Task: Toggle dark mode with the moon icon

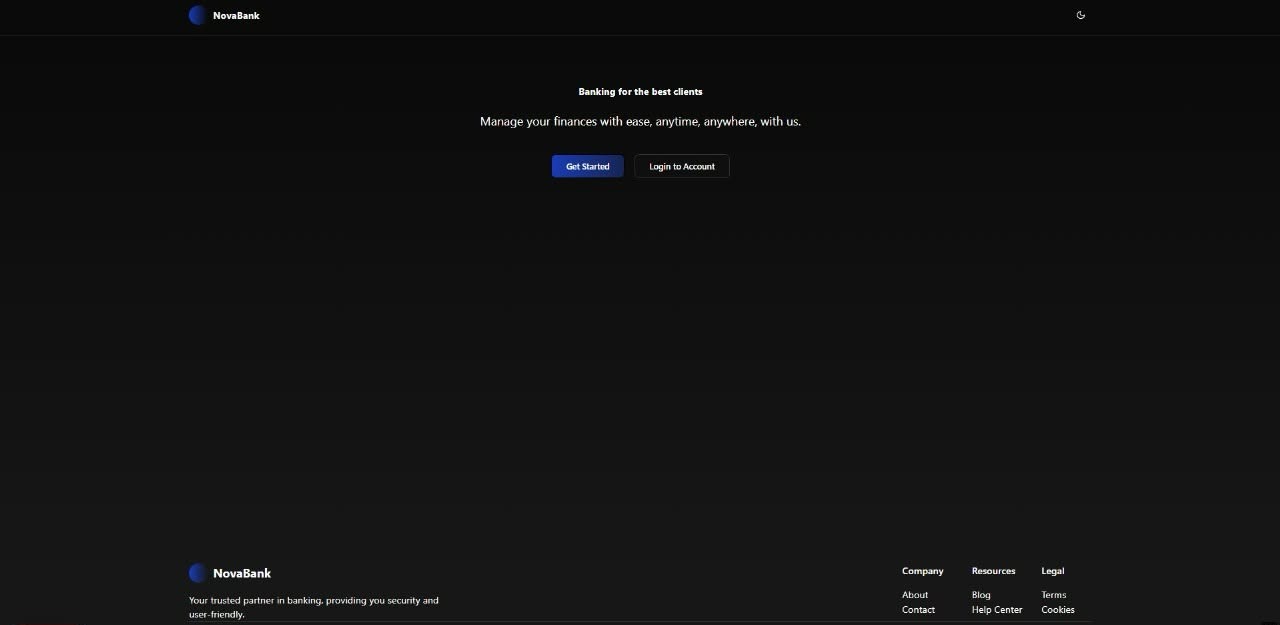Action: [x=1080, y=15]
